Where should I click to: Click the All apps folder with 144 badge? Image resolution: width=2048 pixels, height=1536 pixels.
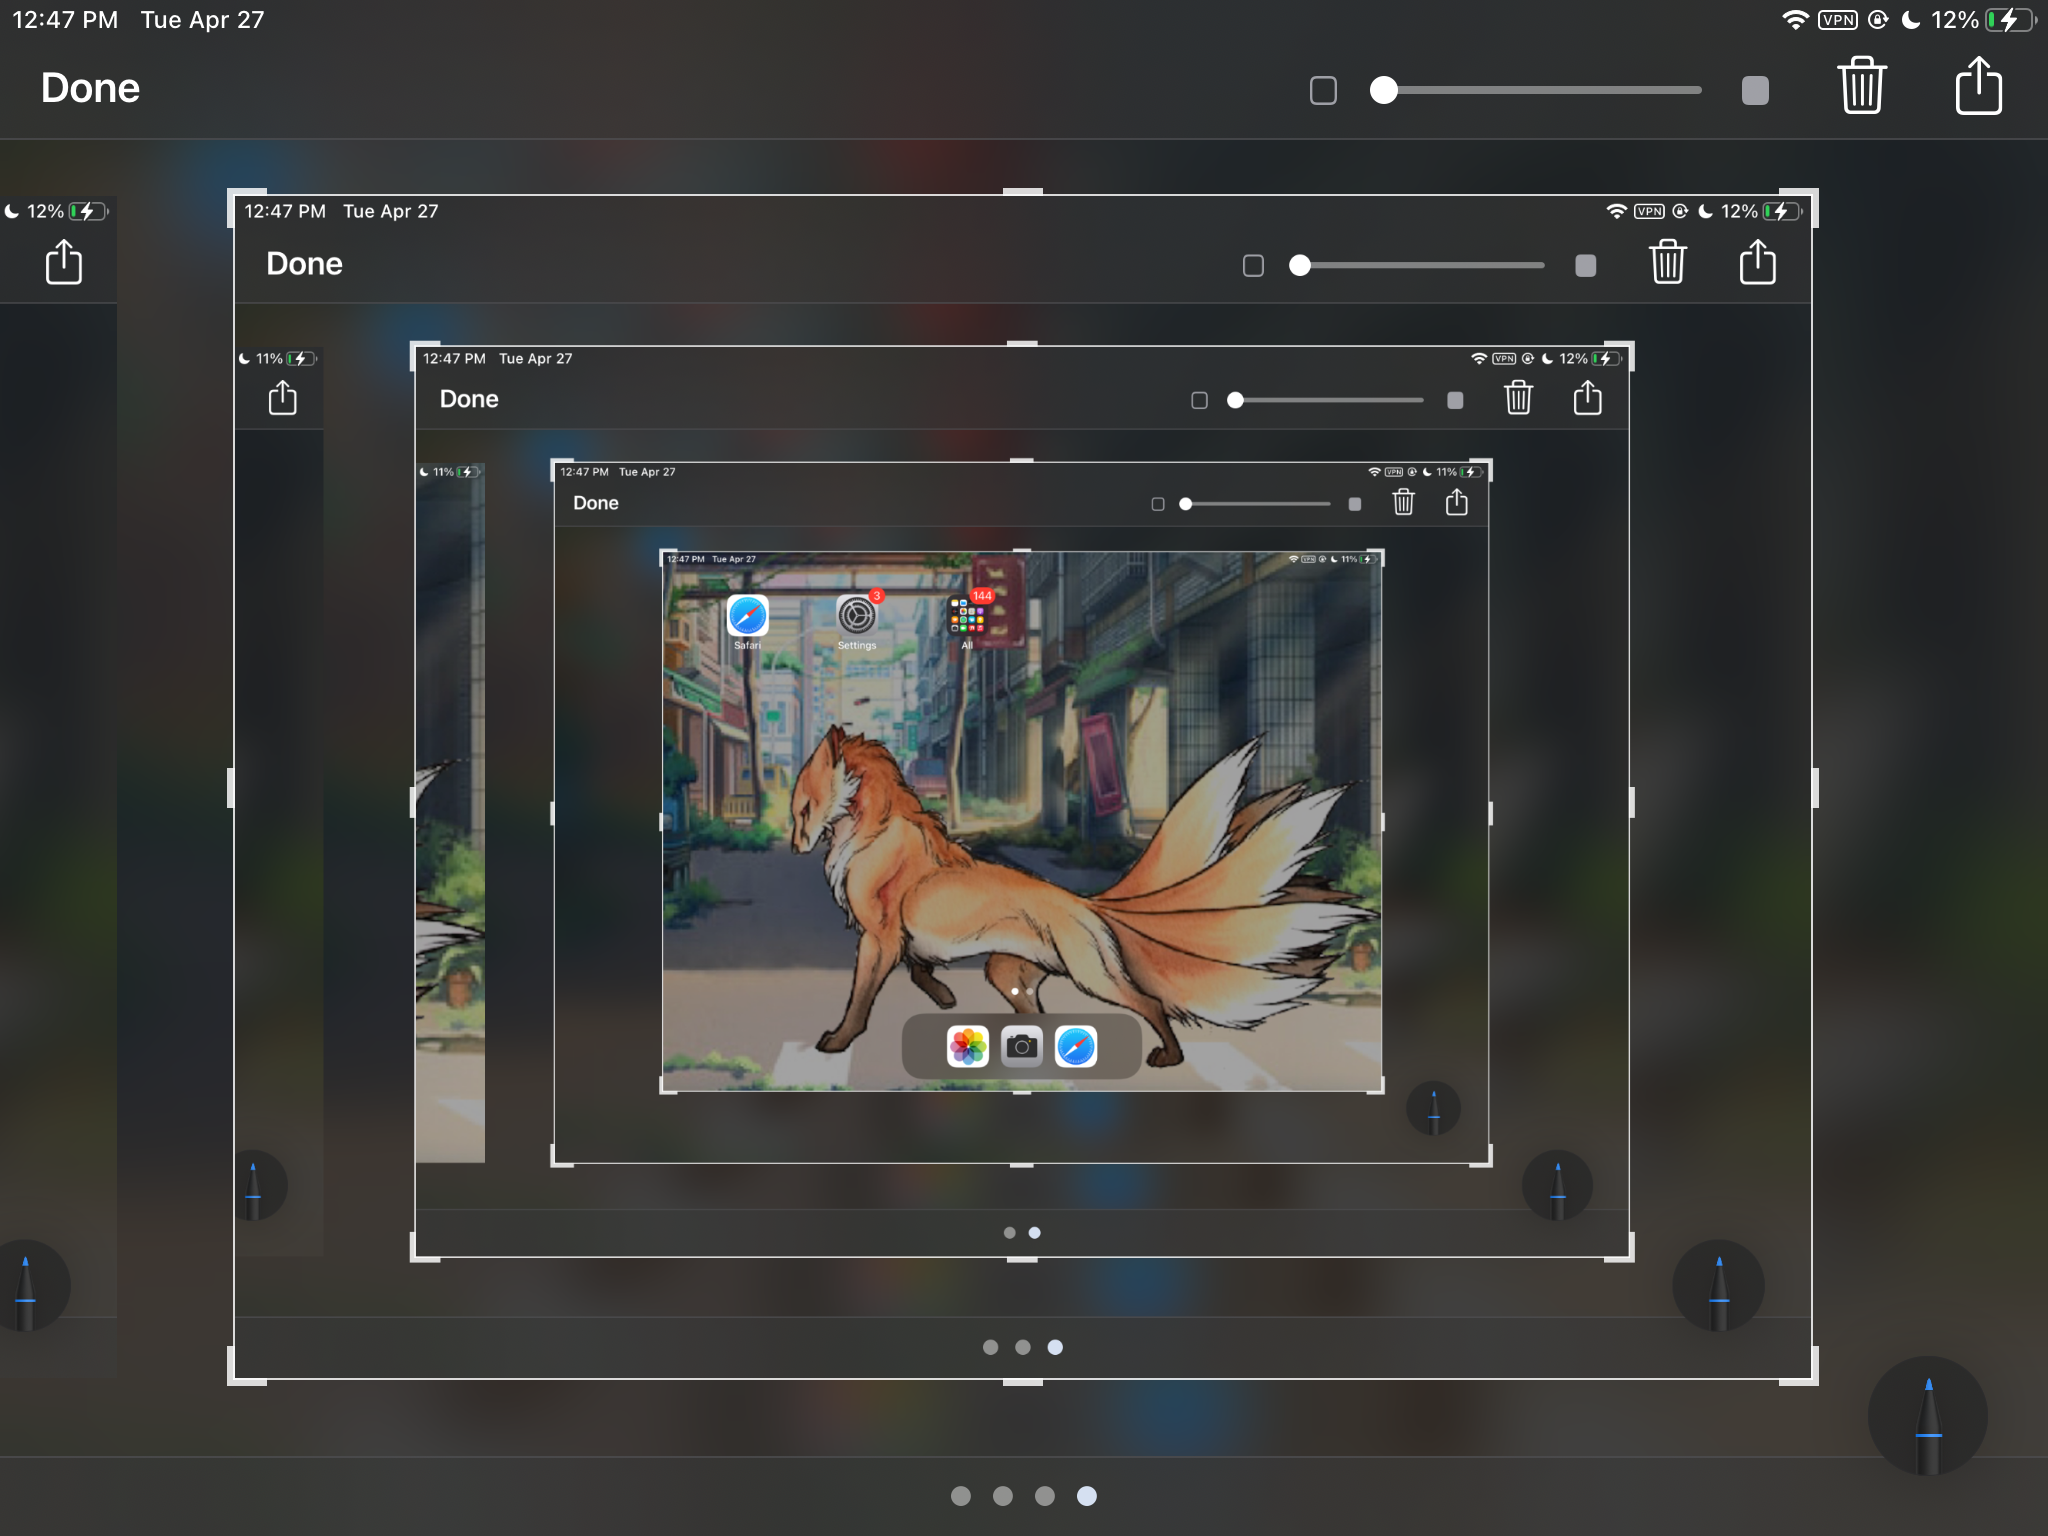[x=967, y=616]
